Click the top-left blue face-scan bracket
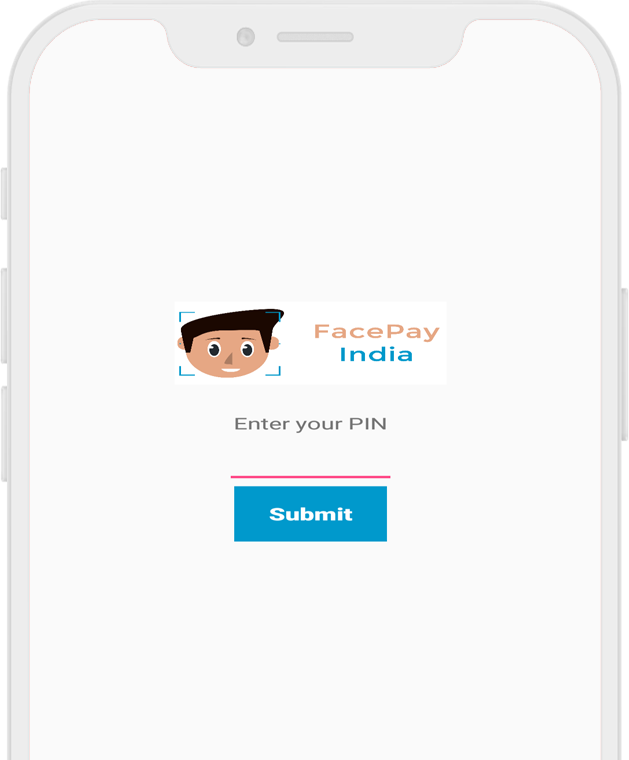Viewport: 629px width, 760px height. [x=186, y=316]
